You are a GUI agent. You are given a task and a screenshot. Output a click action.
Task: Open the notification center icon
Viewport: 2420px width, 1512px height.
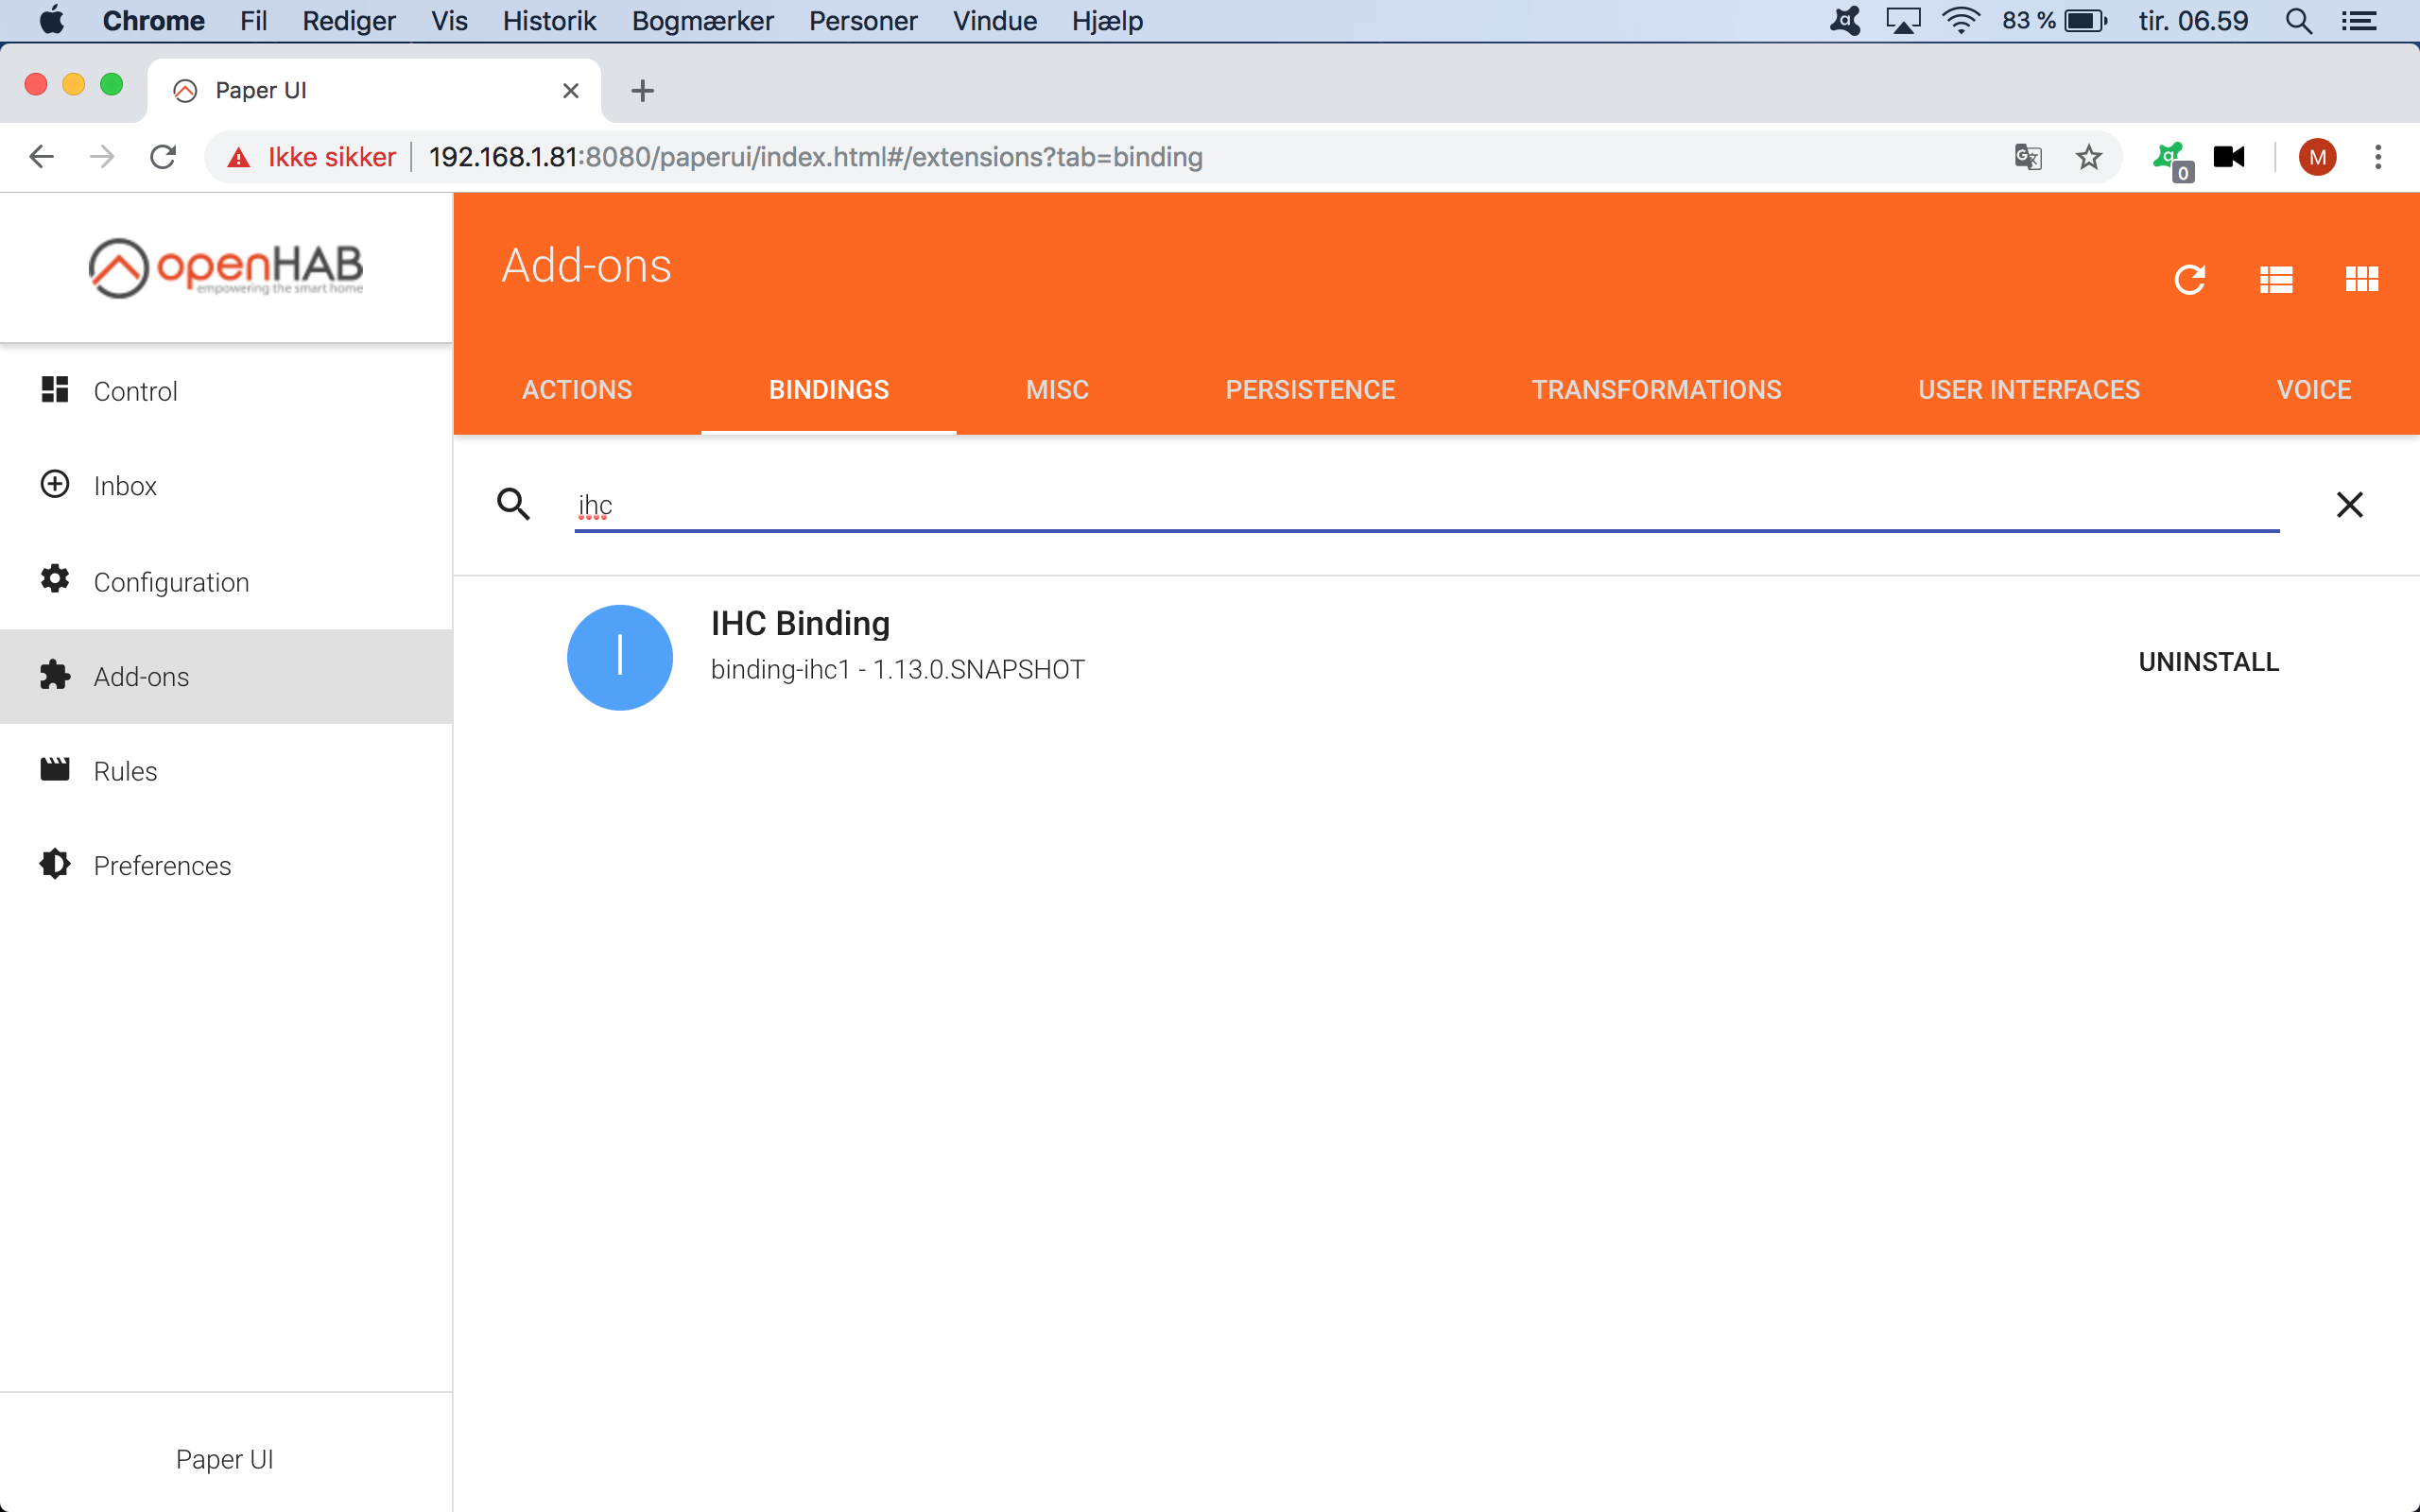[2360, 21]
